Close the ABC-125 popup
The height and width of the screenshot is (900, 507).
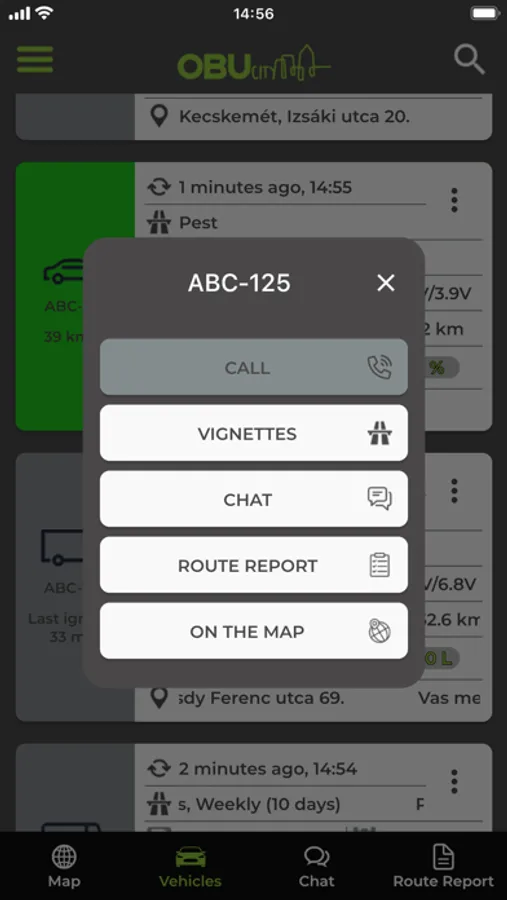tap(386, 282)
